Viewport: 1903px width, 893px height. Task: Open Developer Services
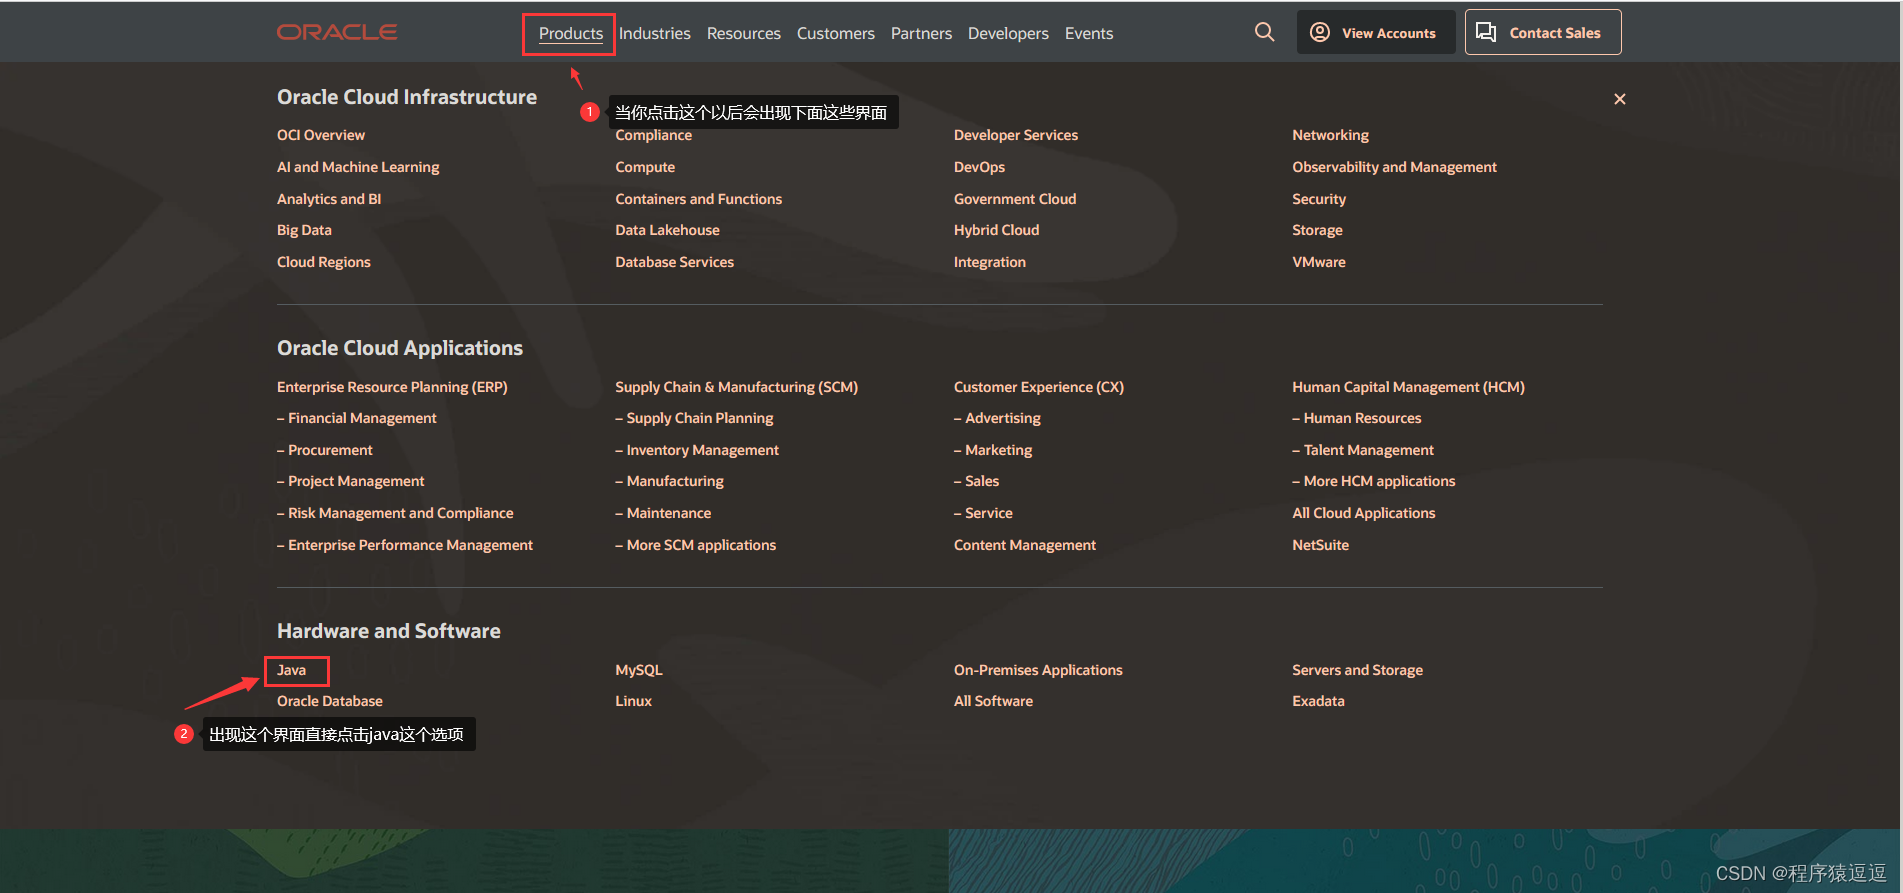click(1016, 135)
